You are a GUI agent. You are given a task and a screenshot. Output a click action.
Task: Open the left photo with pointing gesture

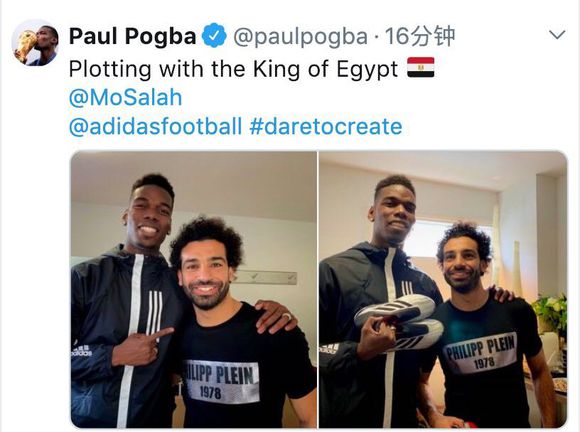click(193, 289)
